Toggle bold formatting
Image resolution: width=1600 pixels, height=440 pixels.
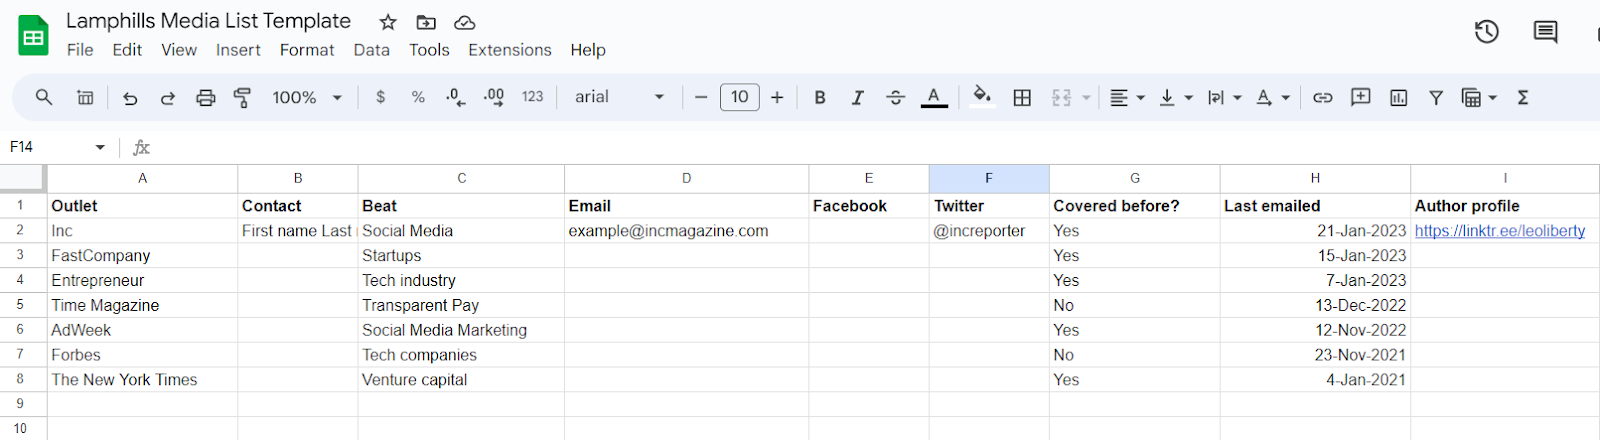(x=820, y=97)
